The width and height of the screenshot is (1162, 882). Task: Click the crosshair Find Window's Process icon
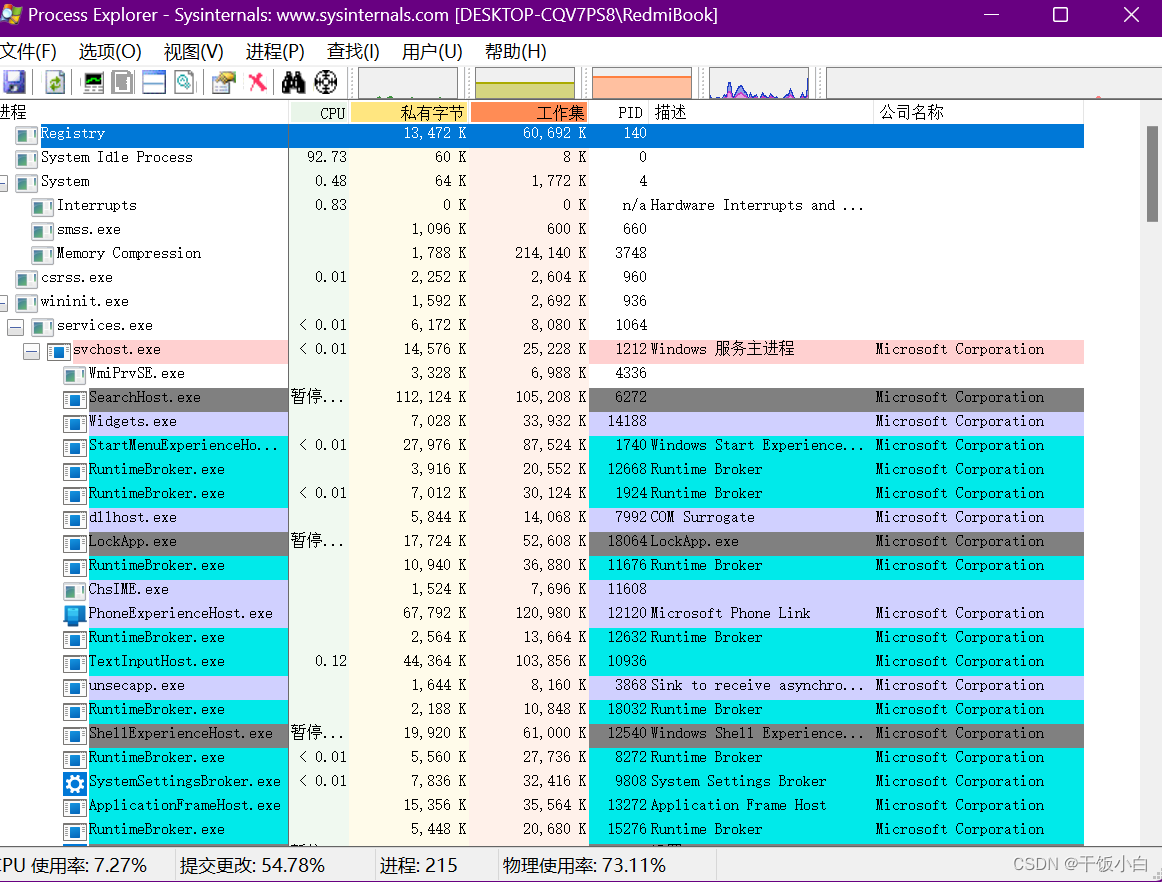tap(326, 82)
